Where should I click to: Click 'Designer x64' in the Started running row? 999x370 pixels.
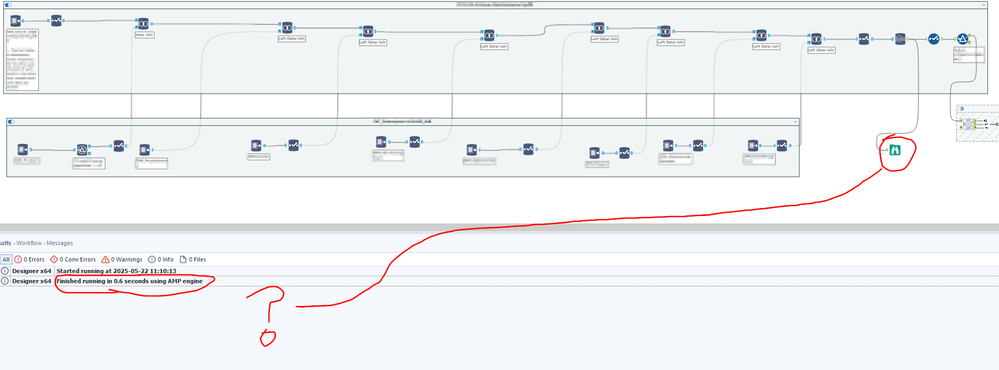click(31, 271)
